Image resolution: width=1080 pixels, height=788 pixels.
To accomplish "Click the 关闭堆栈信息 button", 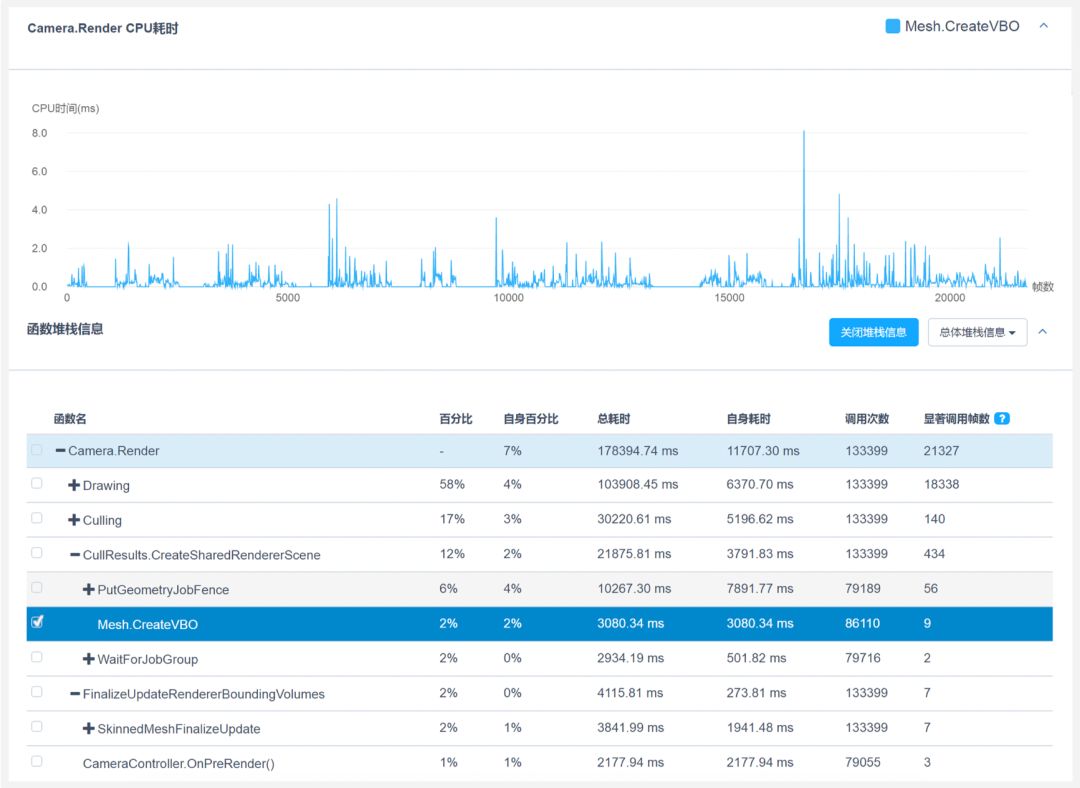I will [873, 332].
